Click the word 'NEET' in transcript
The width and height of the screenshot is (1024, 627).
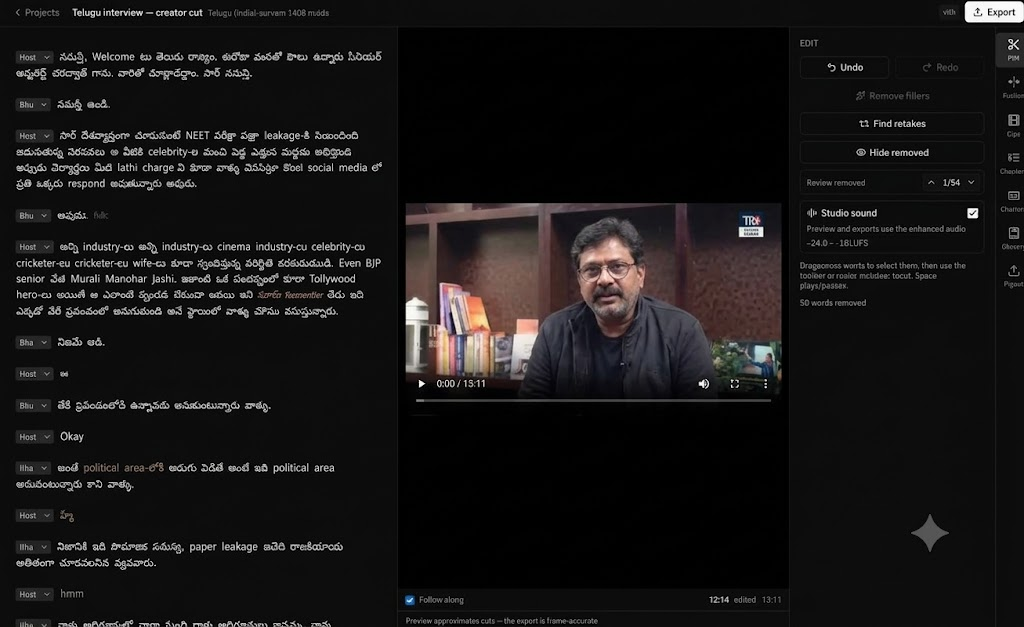pyautogui.click(x=197, y=135)
